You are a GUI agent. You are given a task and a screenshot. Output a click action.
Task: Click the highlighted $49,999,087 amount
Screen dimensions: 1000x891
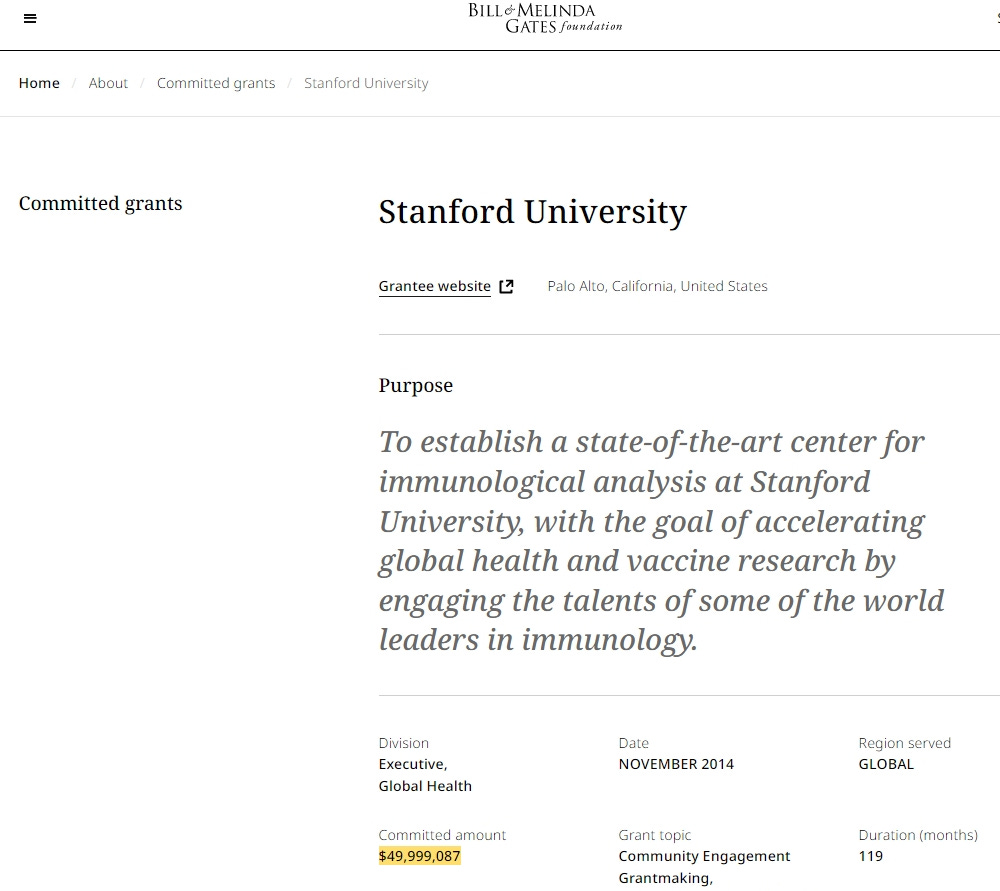[x=420, y=856]
